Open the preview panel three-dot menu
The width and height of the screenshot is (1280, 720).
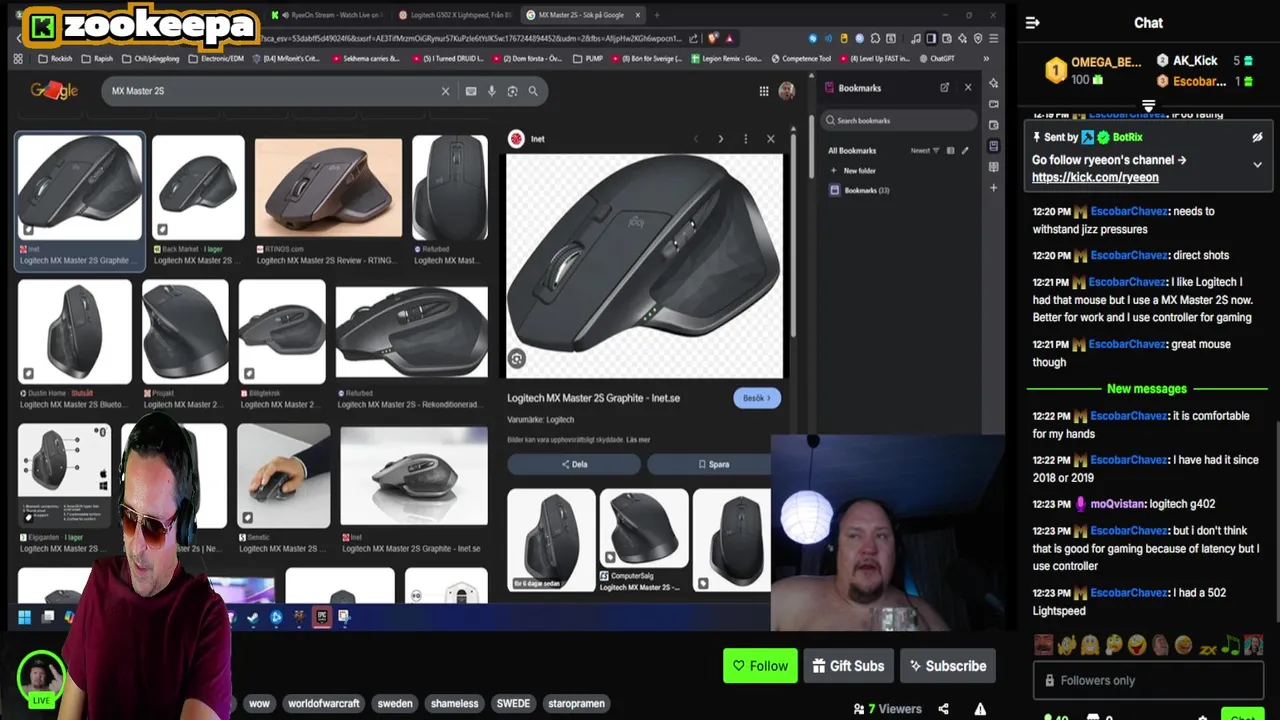745,139
